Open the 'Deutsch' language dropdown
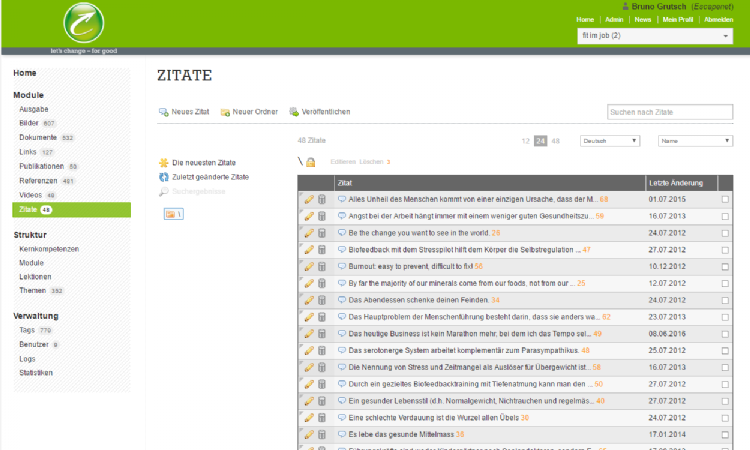The image size is (750, 450). pos(609,141)
